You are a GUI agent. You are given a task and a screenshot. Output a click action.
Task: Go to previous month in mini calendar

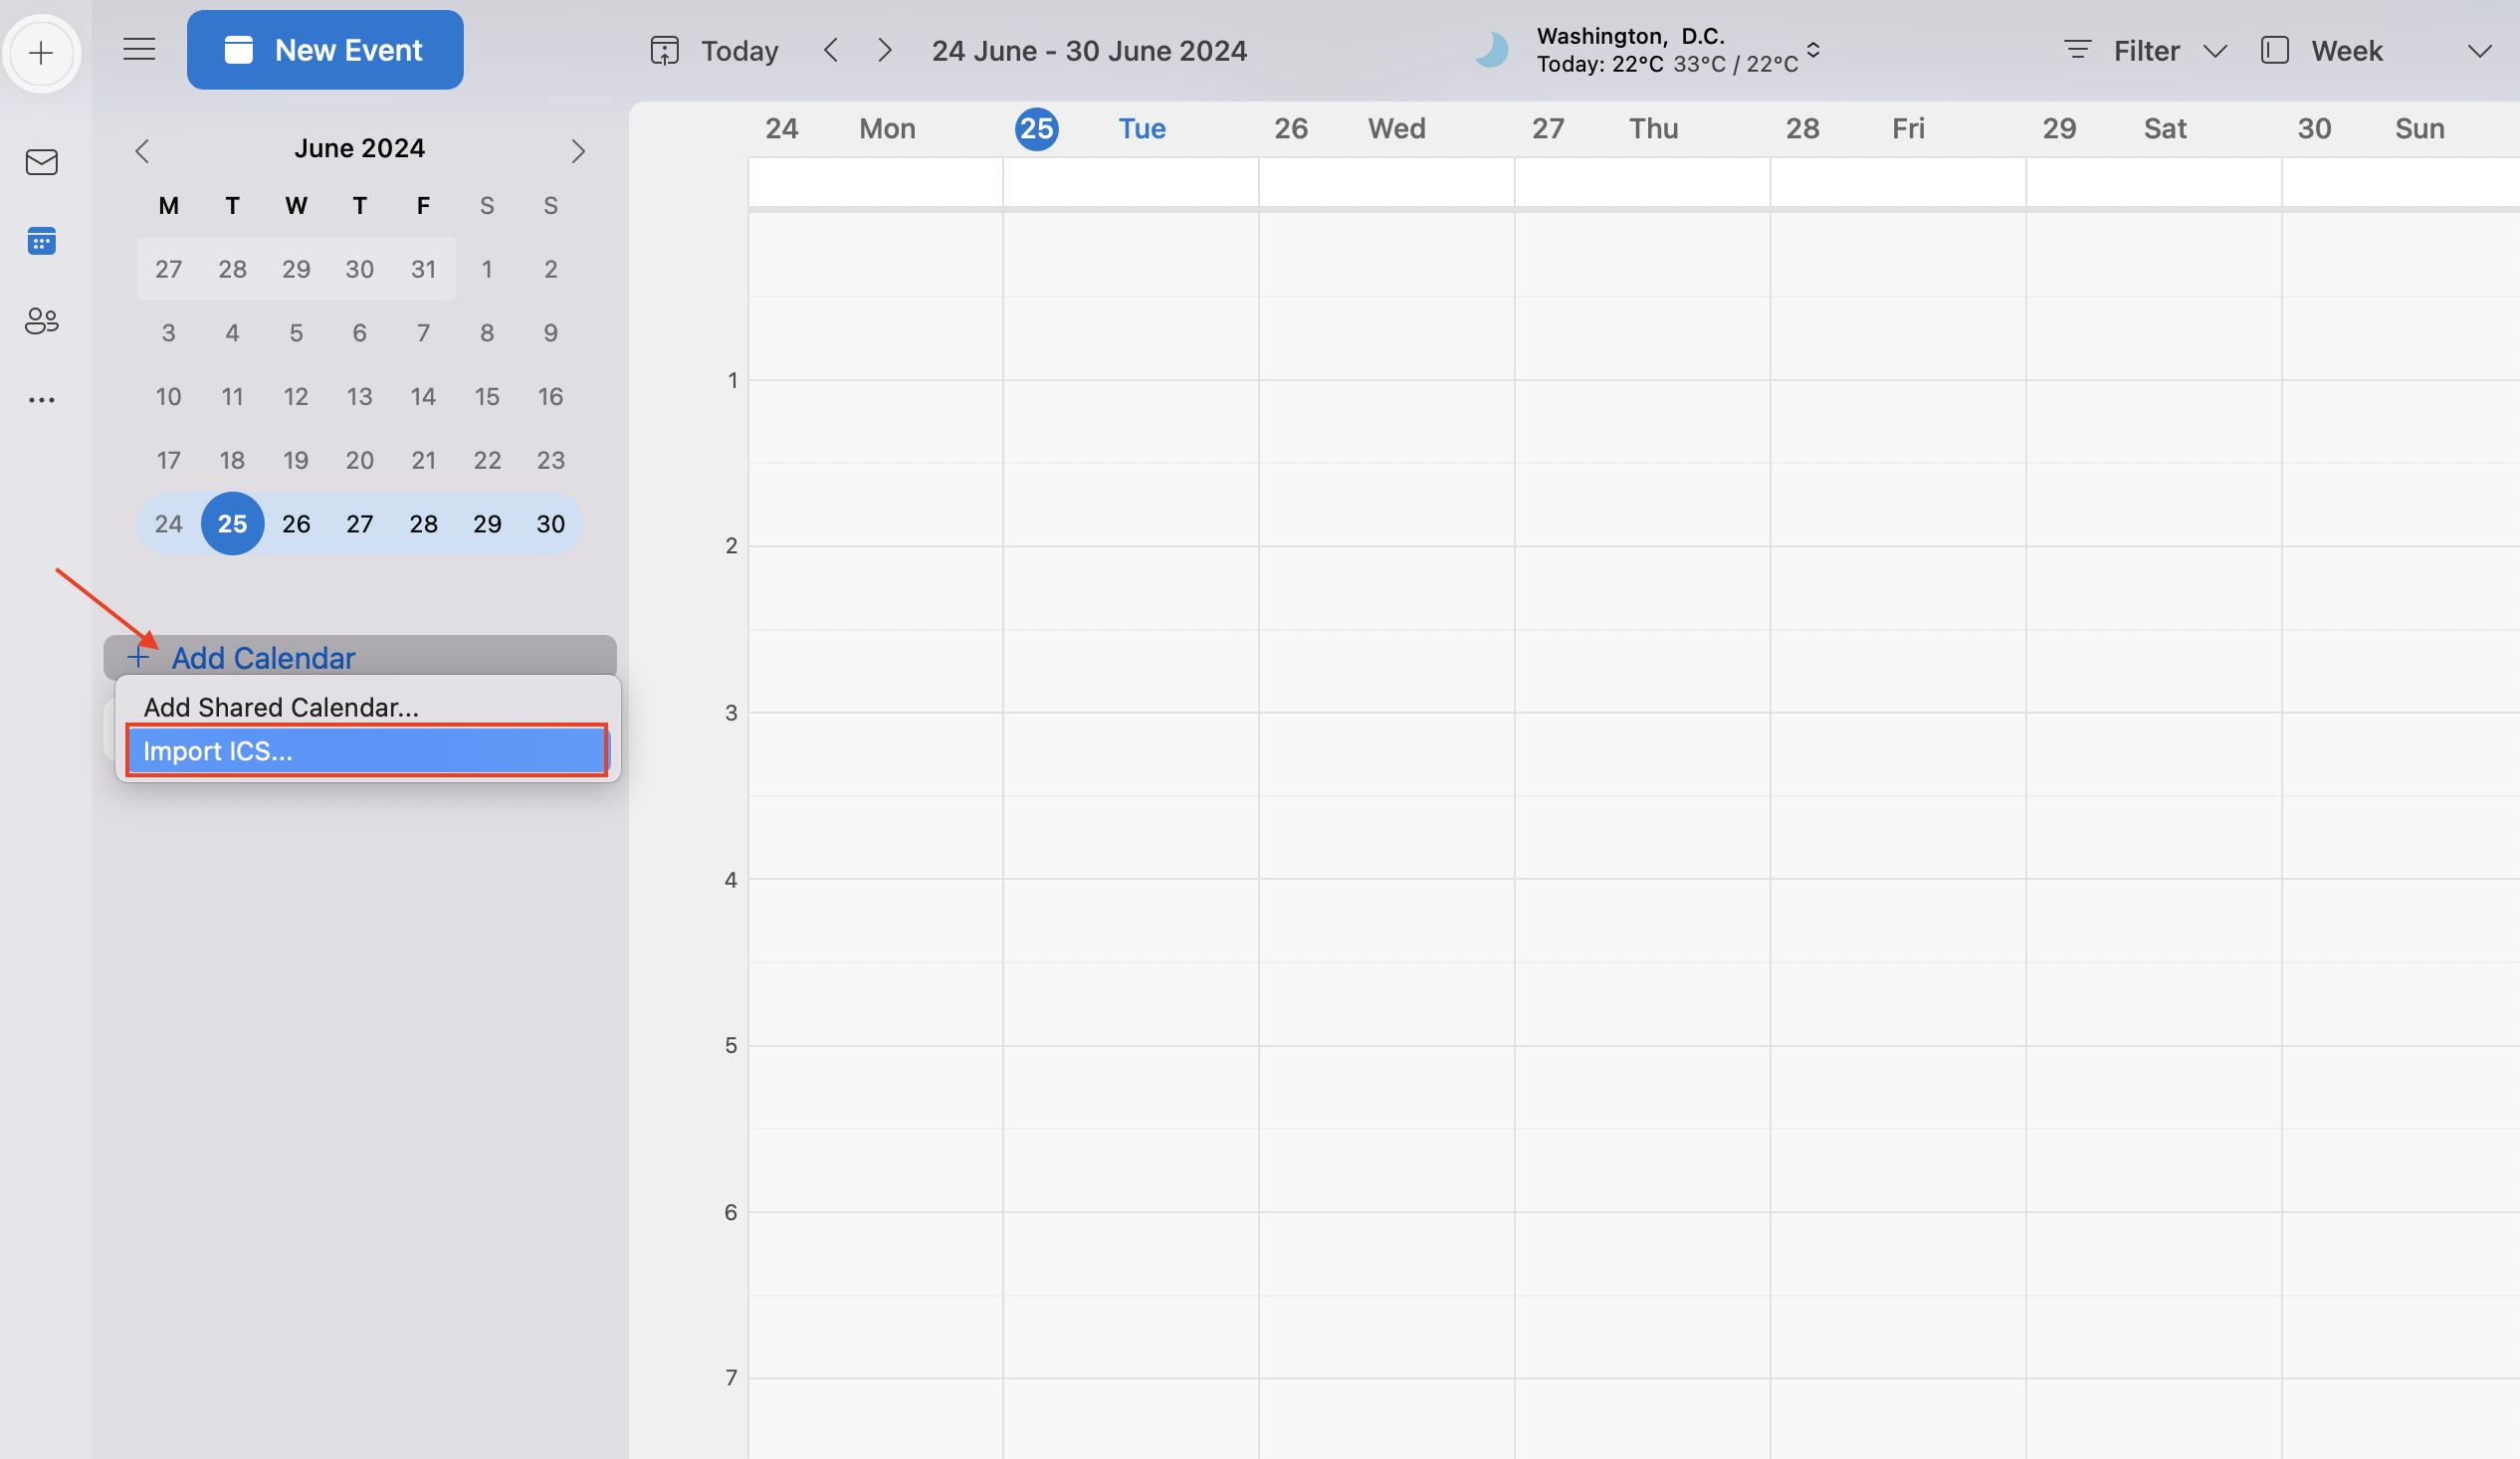[x=141, y=150]
